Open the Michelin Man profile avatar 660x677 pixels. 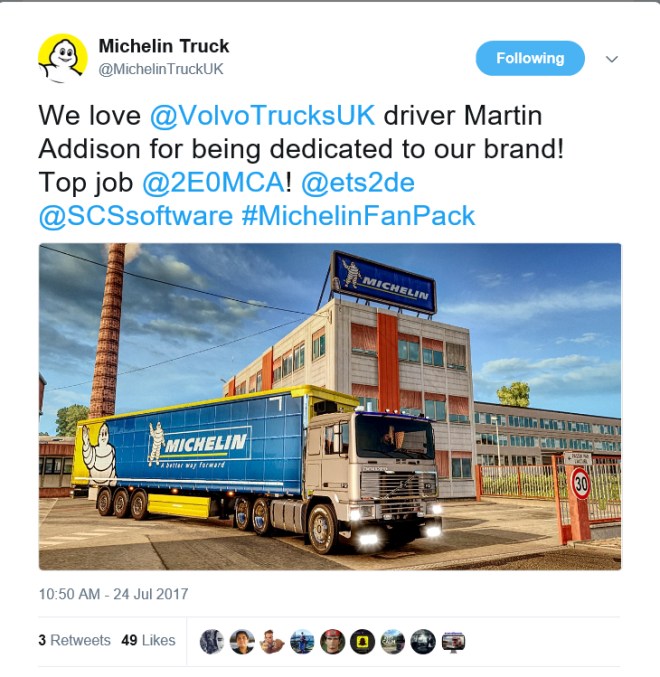[63, 58]
